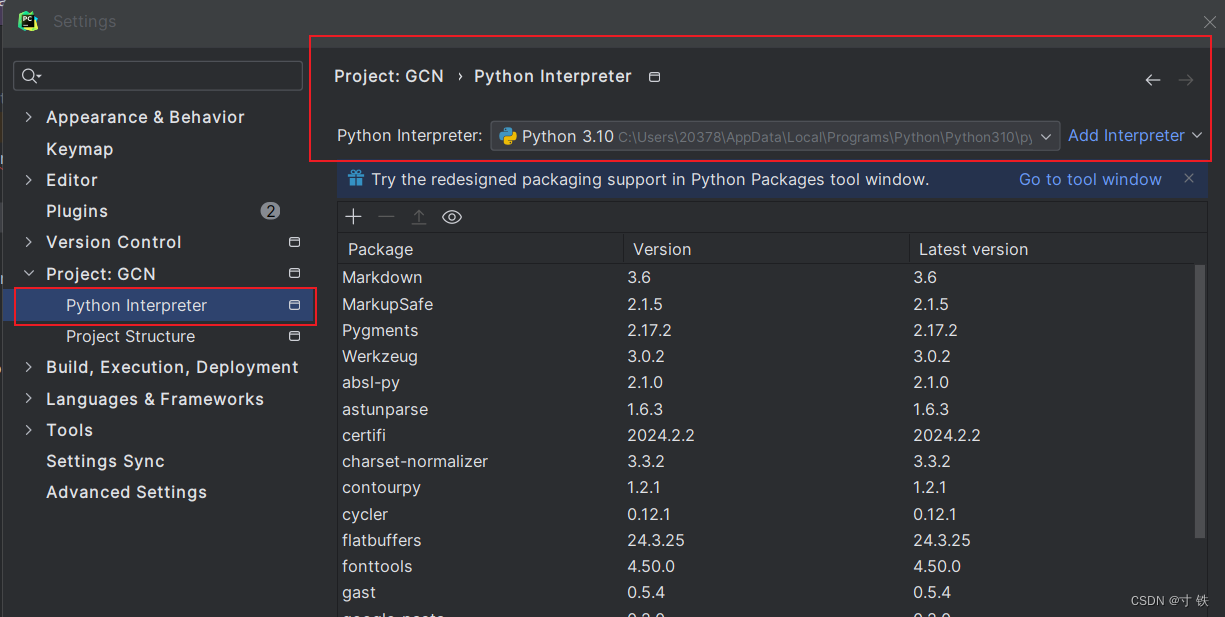Collapse the Project: GCN section

(x=28, y=273)
